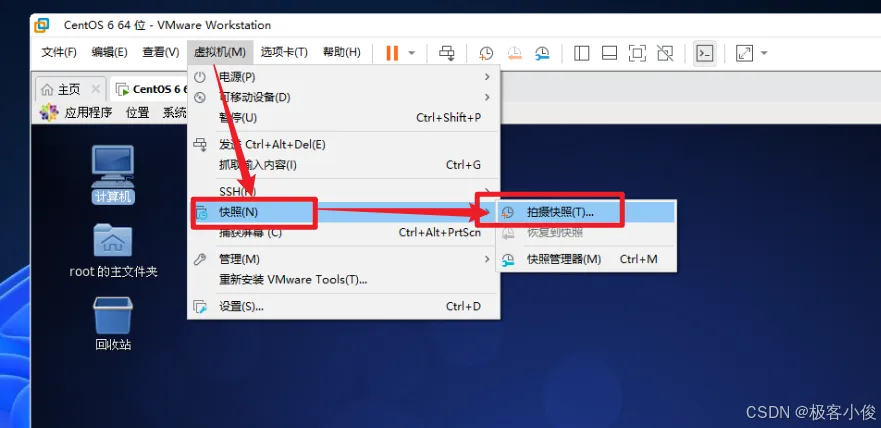Click the revert to snapshot toolbar icon

(x=514, y=53)
